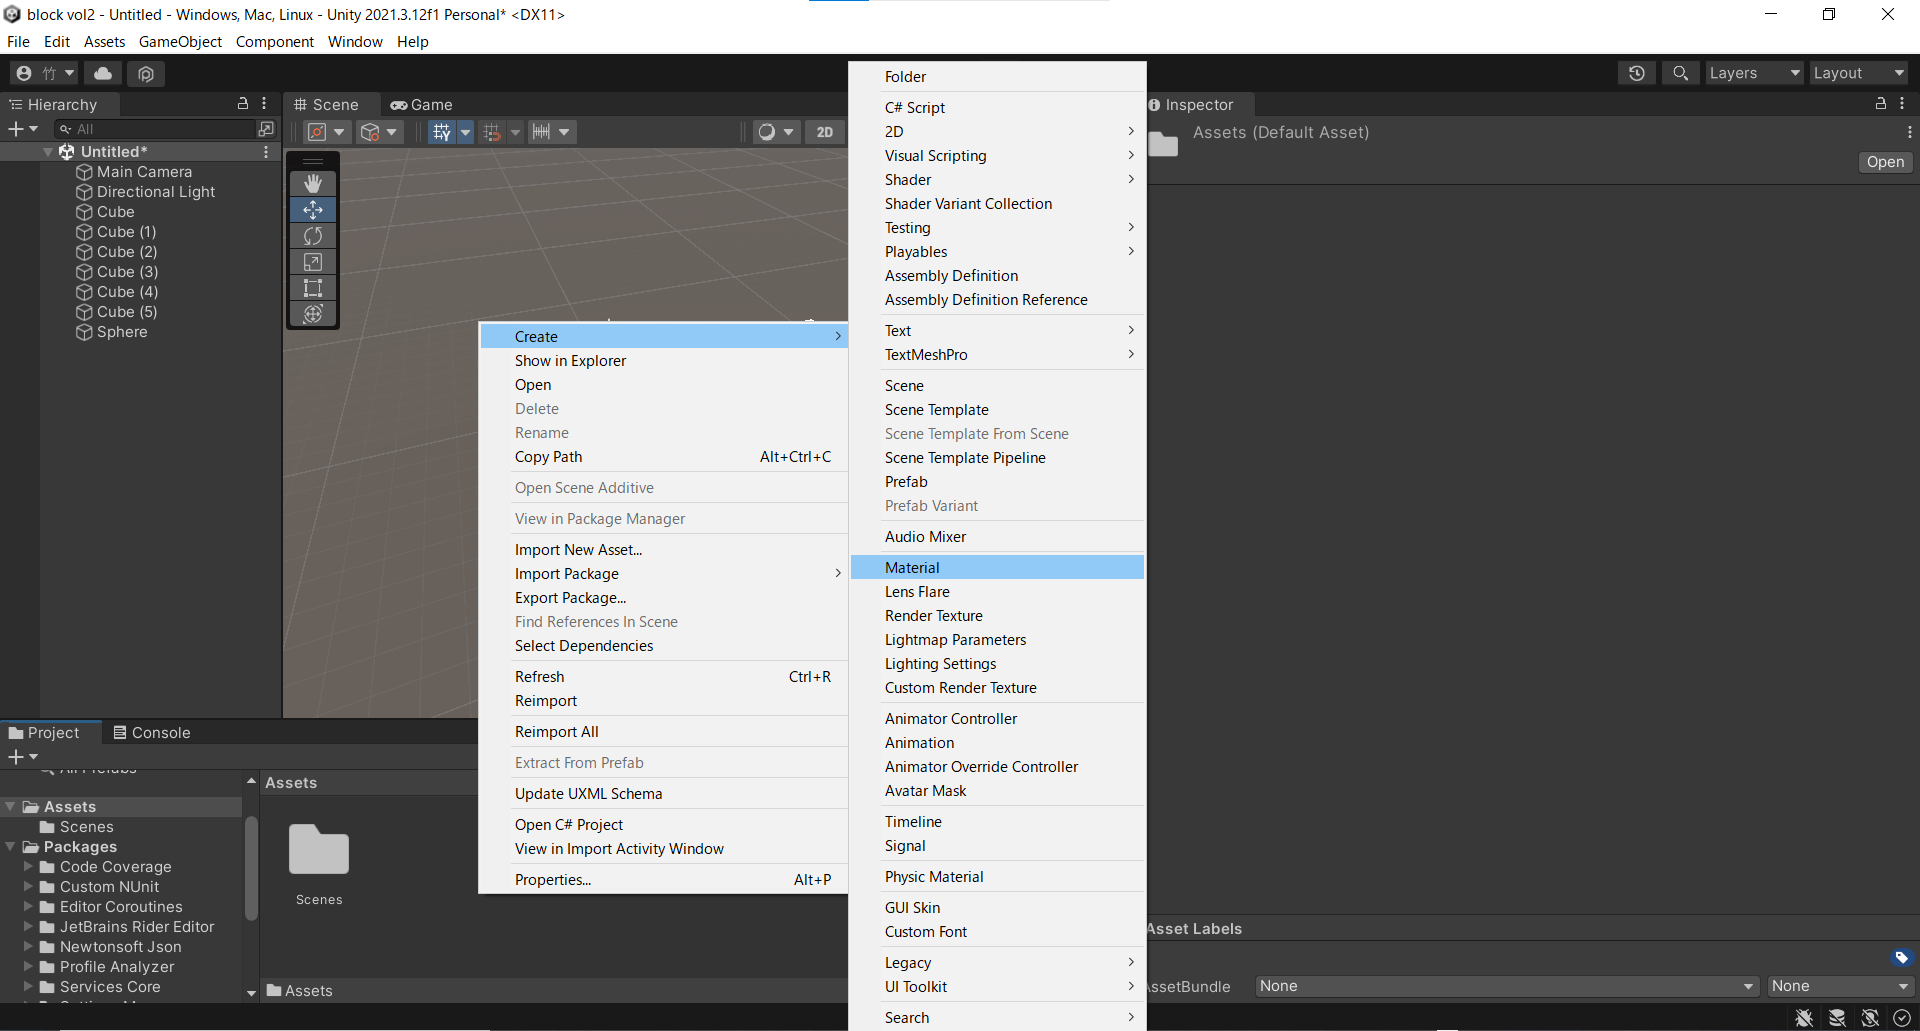Open the Project create plus dropdown
Screen dimensions: 1920x1031
coord(23,757)
